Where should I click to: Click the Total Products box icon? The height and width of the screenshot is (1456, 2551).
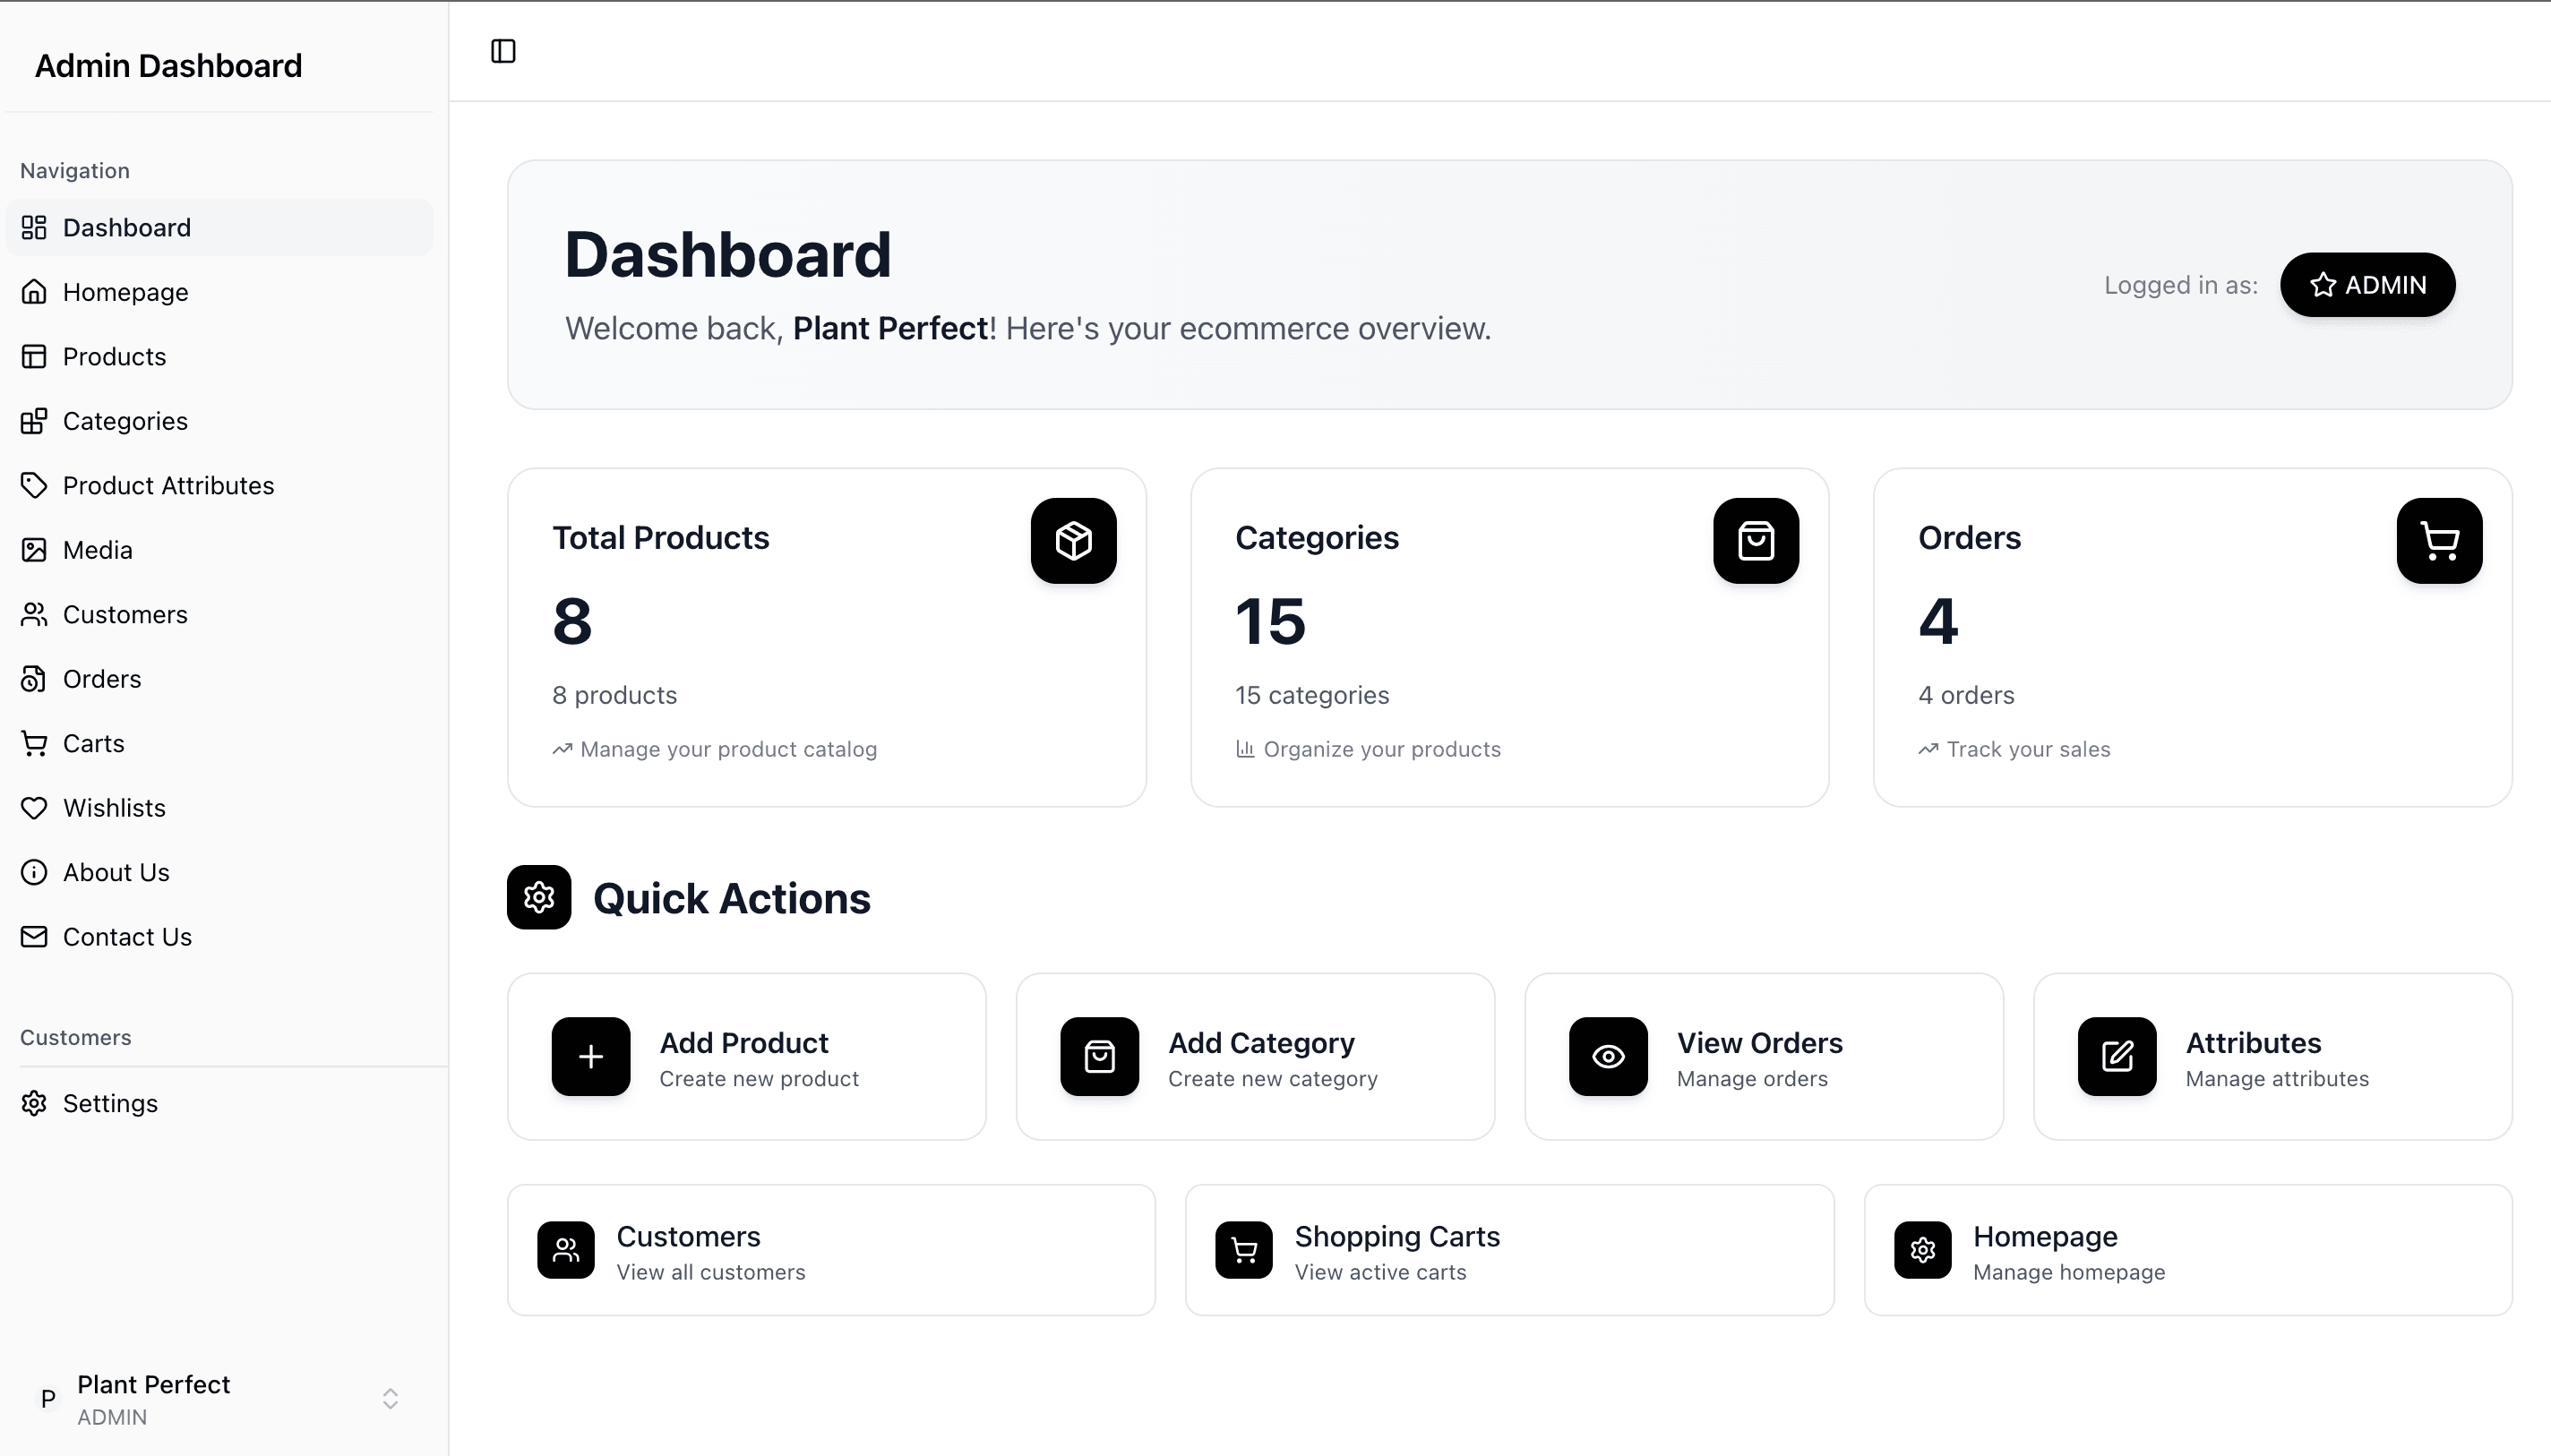[x=1073, y=541]
